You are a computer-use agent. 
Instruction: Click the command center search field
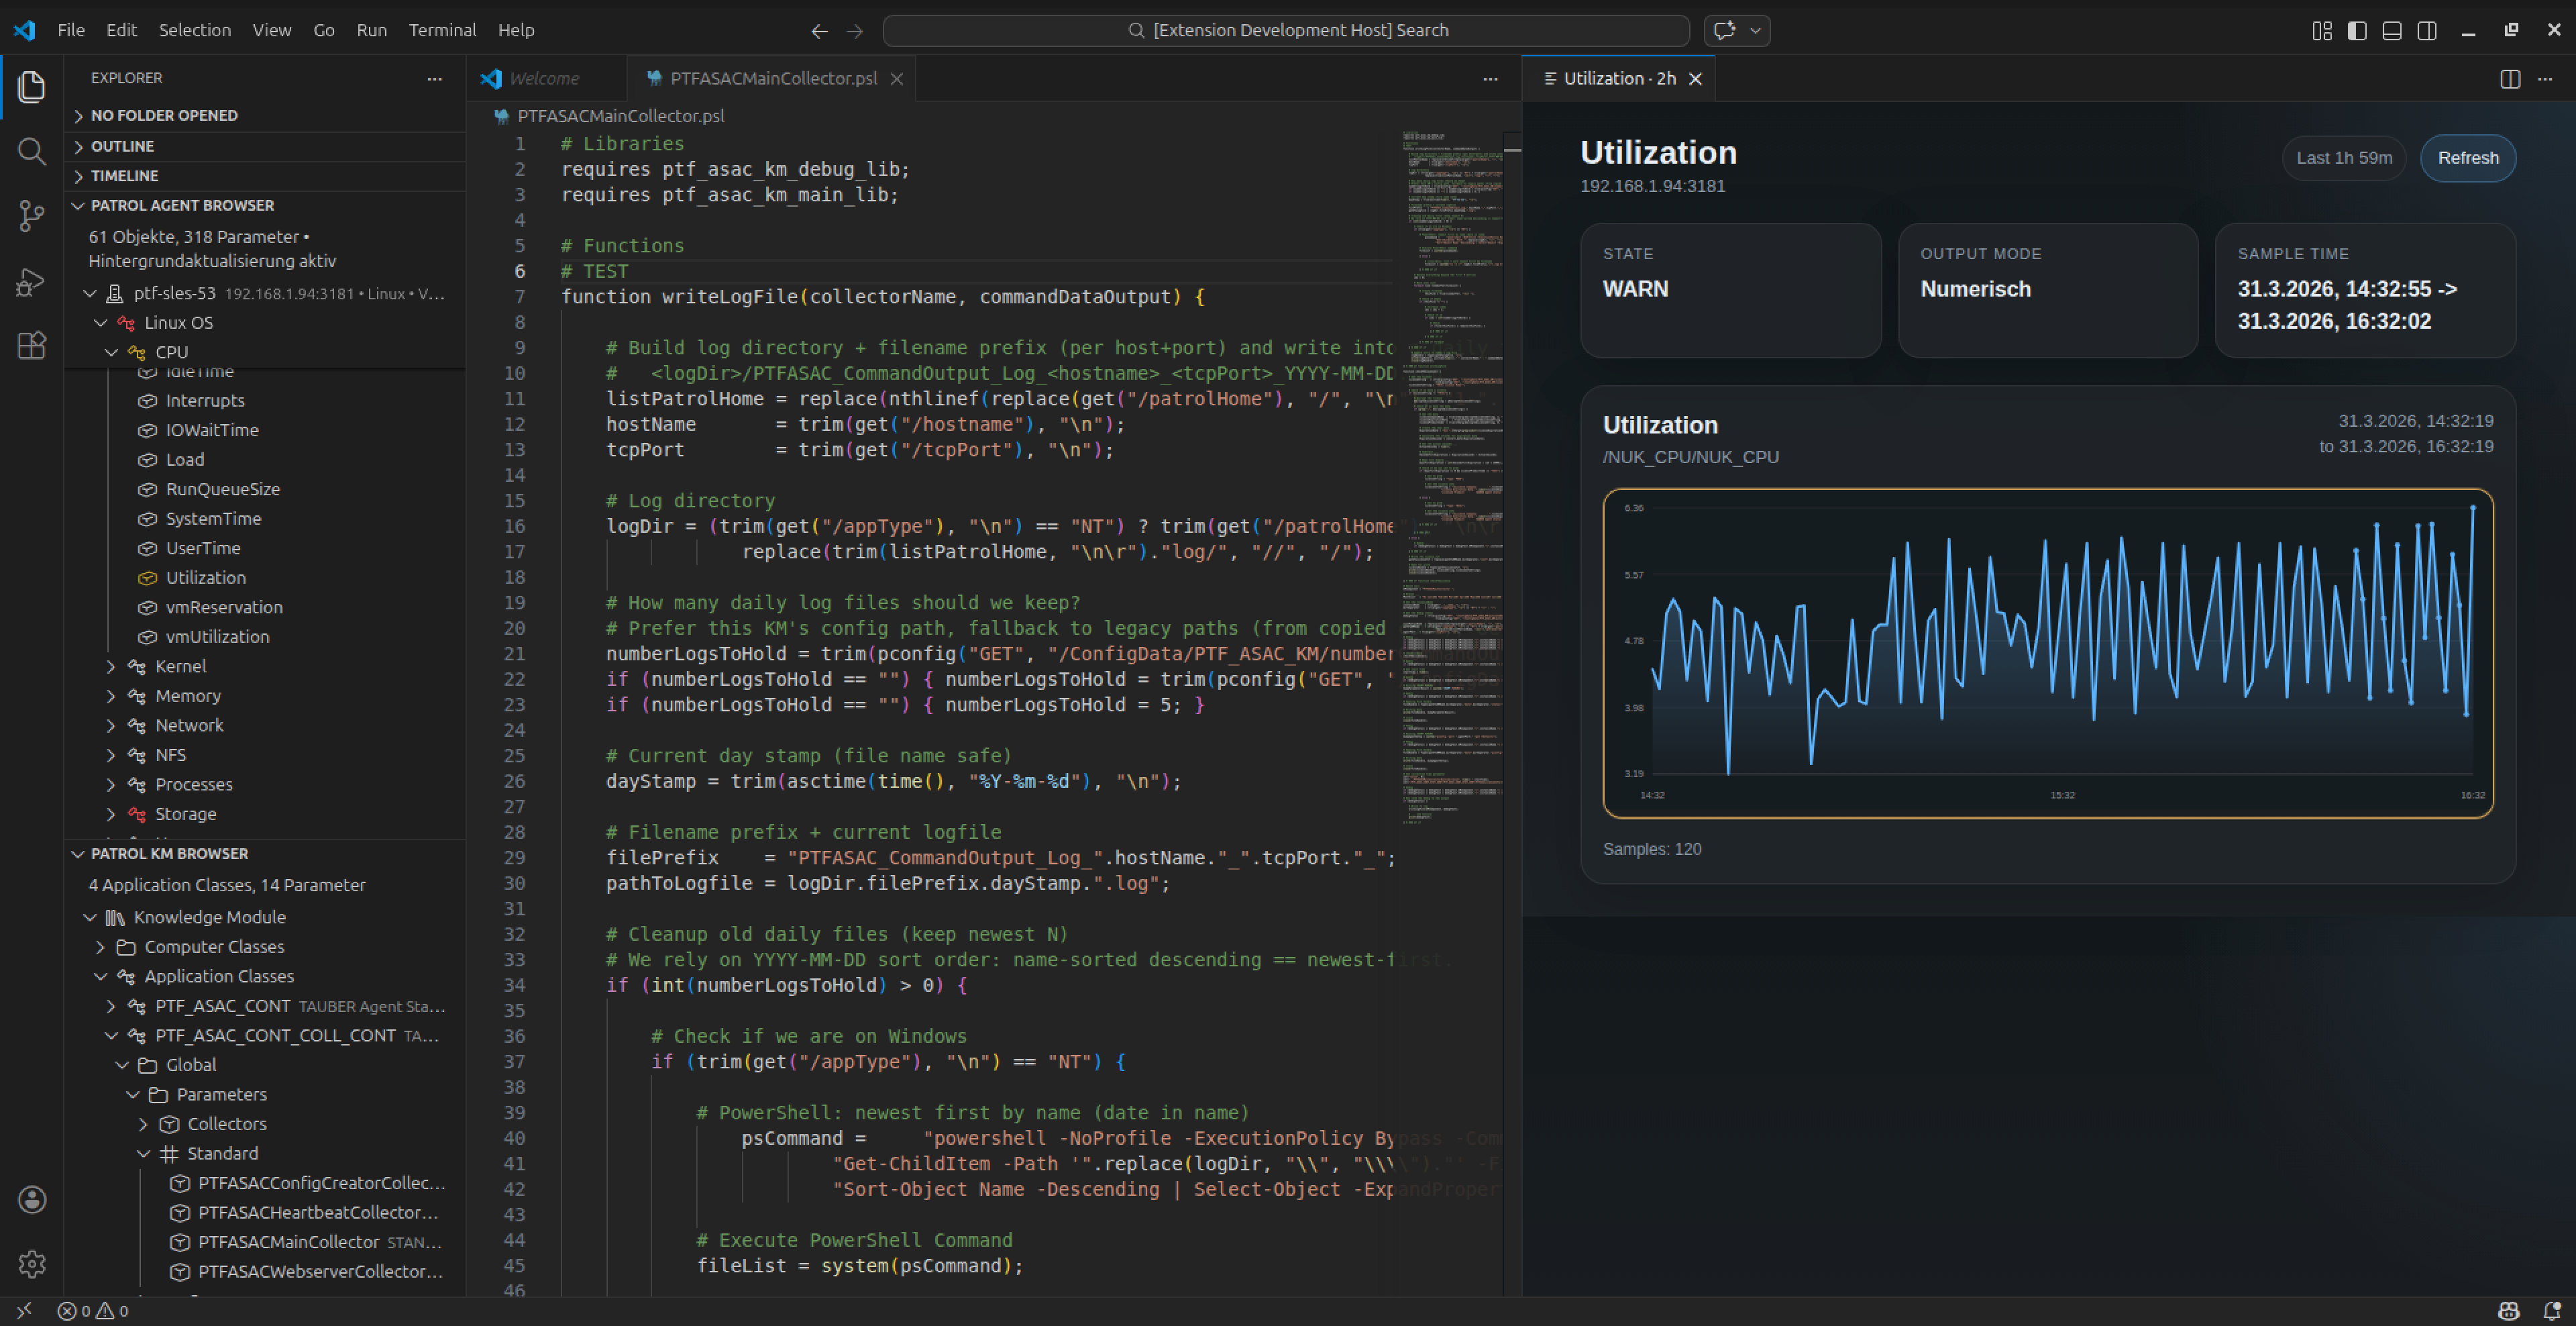click(x=1286, y=30)
